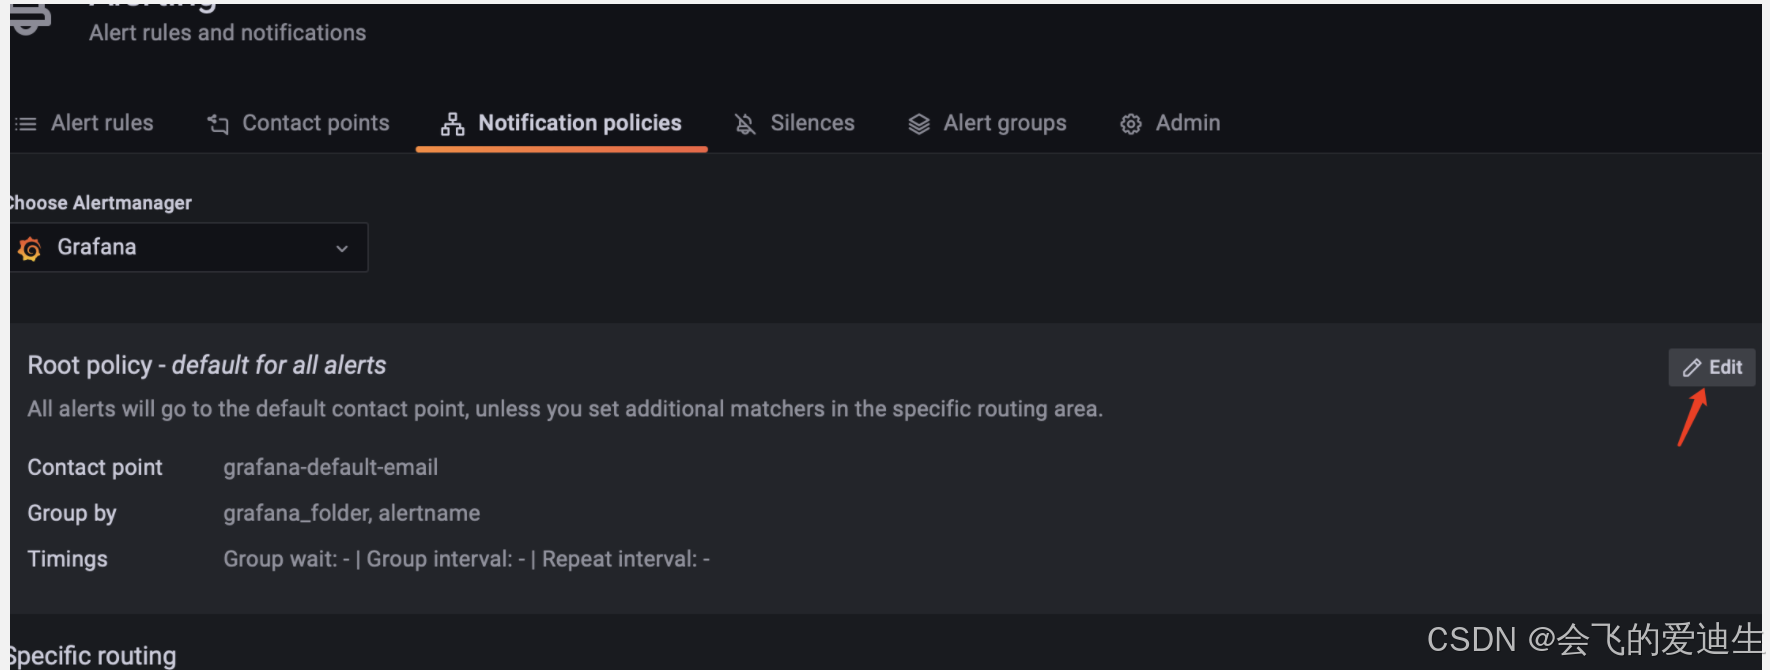Click the chevron arrow in Grafana selector

click(x=342, y=248)
